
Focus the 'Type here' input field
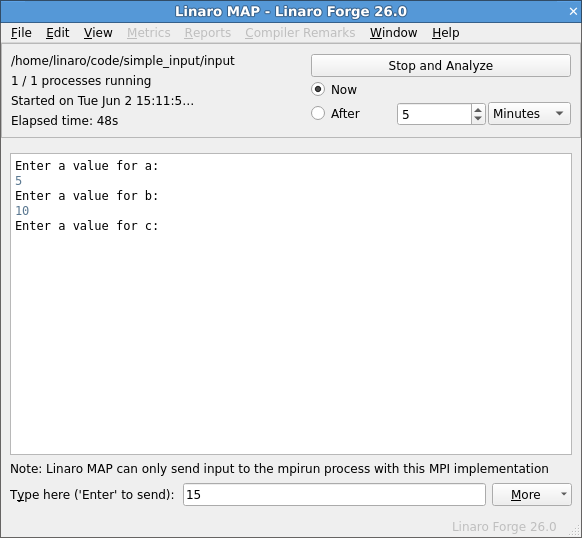click(x=334, y=494)
